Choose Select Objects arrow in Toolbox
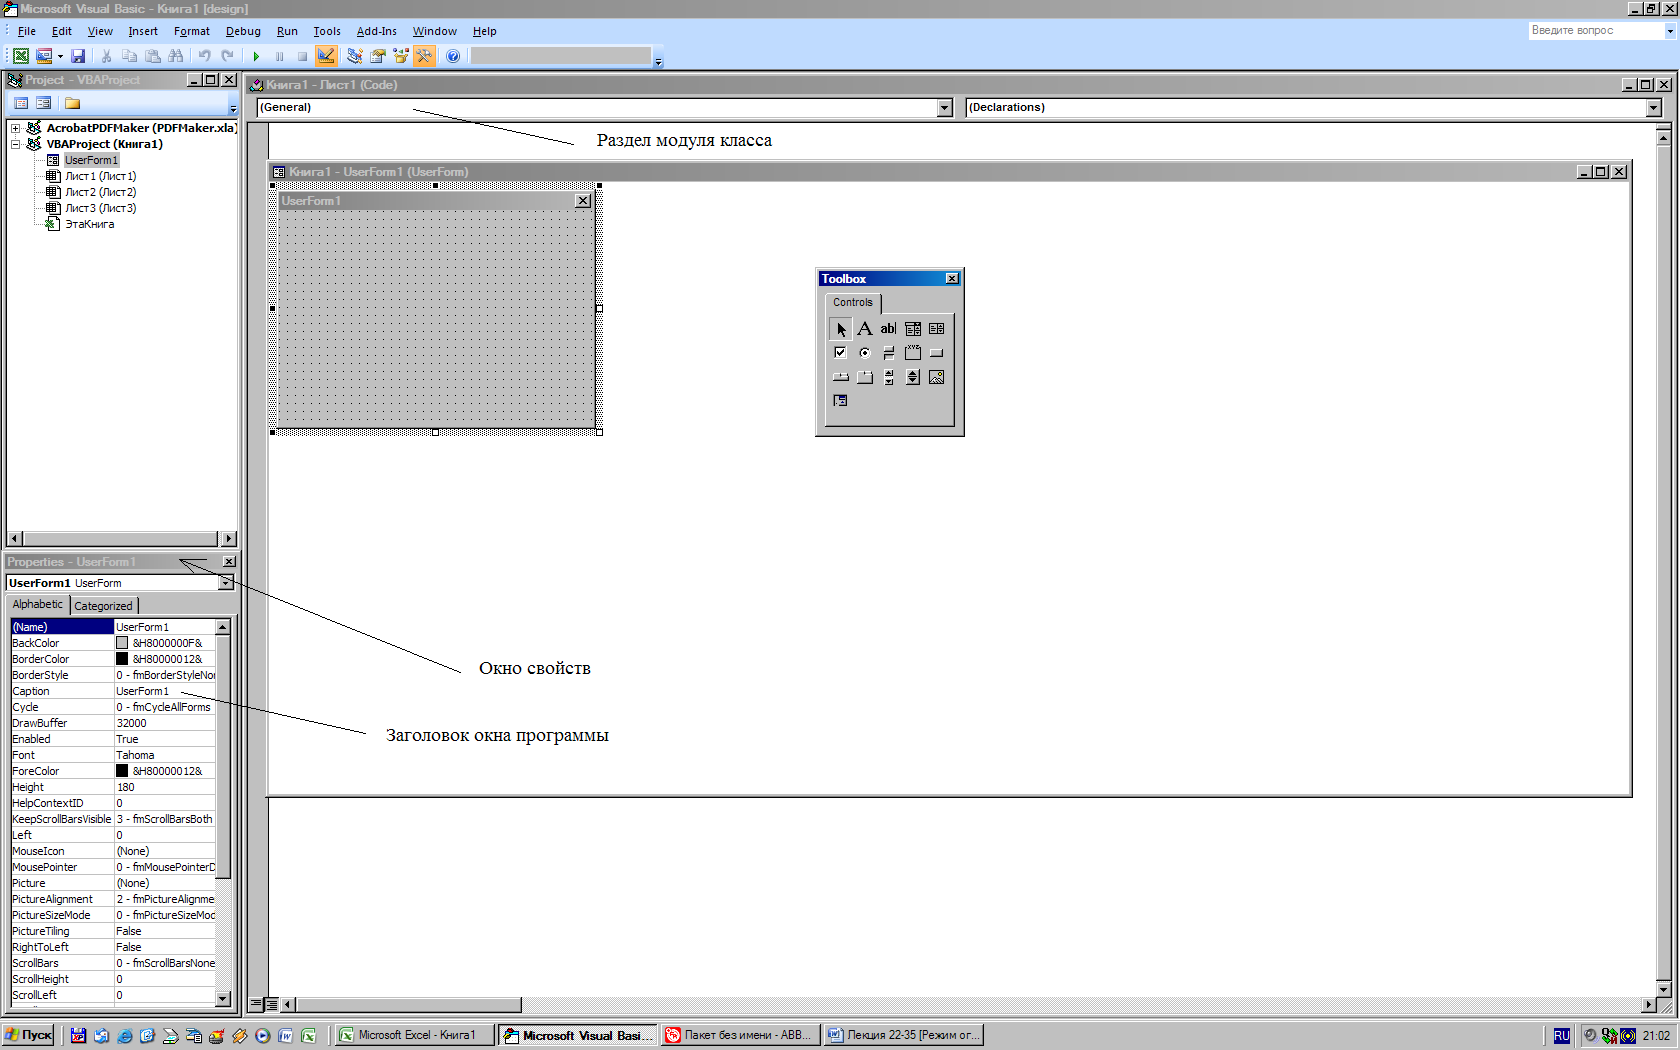The width and height of the screenshot is (1680, 1050). [x=841, y=329]
